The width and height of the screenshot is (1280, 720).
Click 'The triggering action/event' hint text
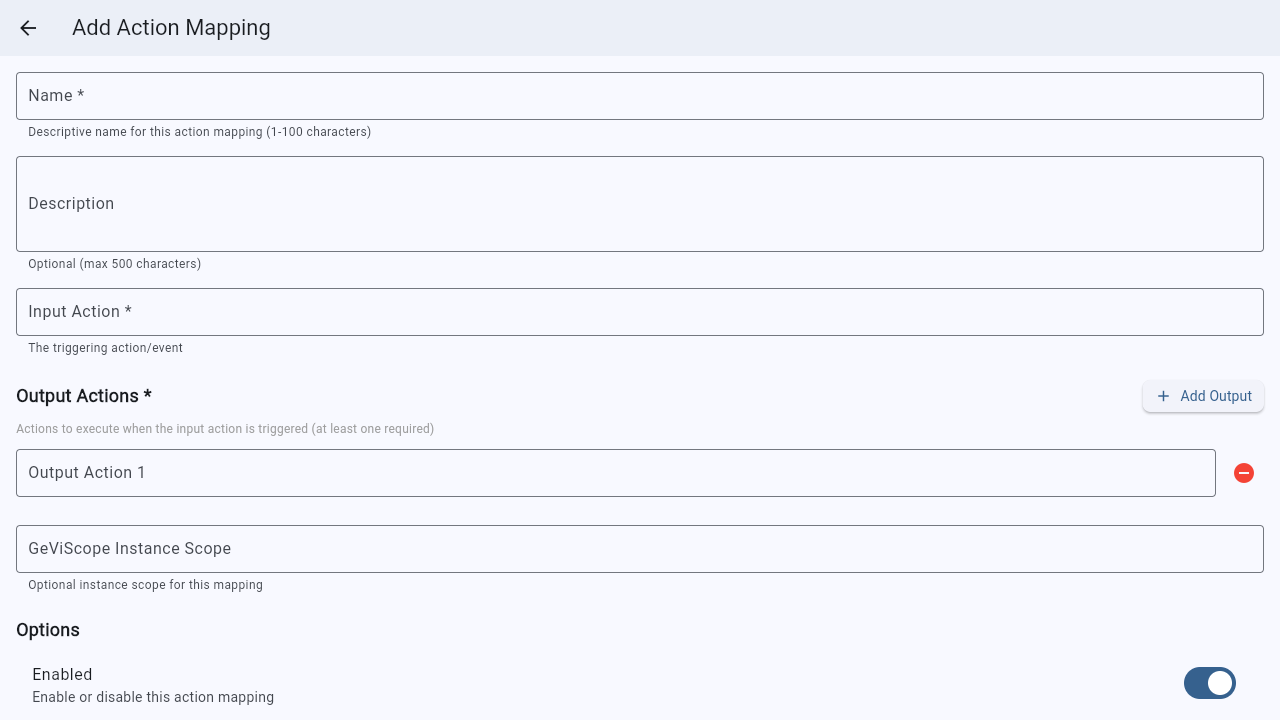click(105, 348)
